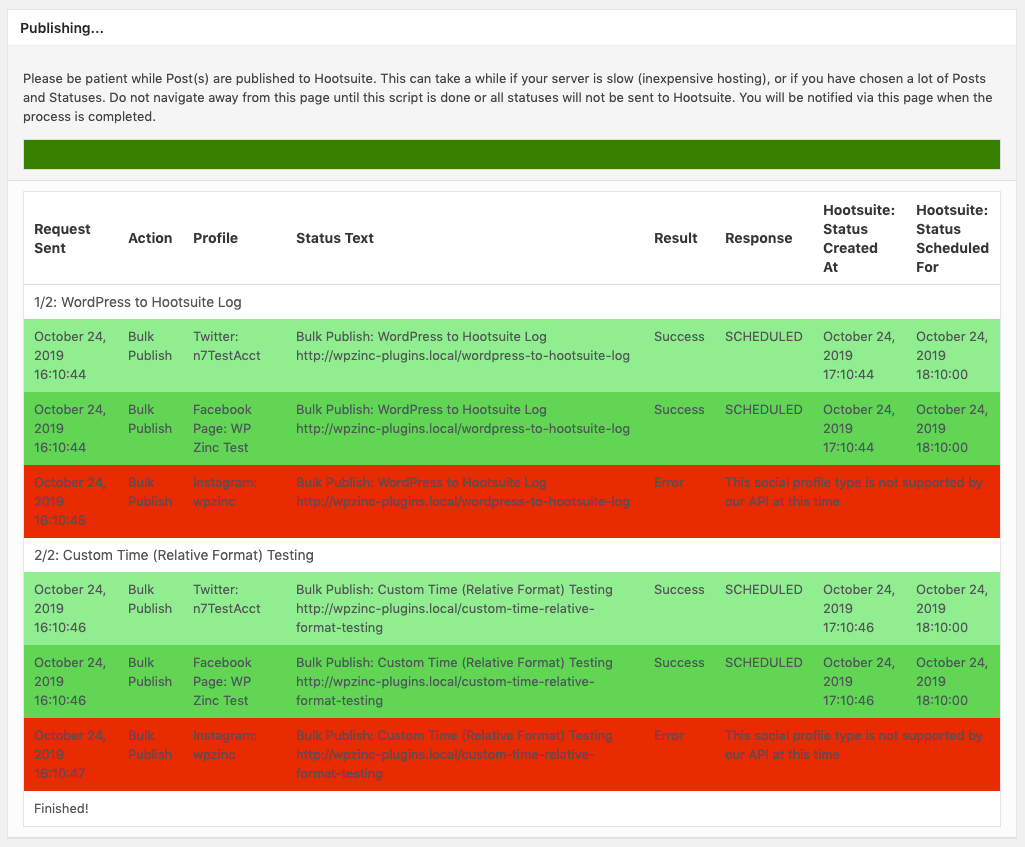
Task: Click "Instagram: wpzinc" profile in WordPress Log group
Action: (x=224, y=492)
